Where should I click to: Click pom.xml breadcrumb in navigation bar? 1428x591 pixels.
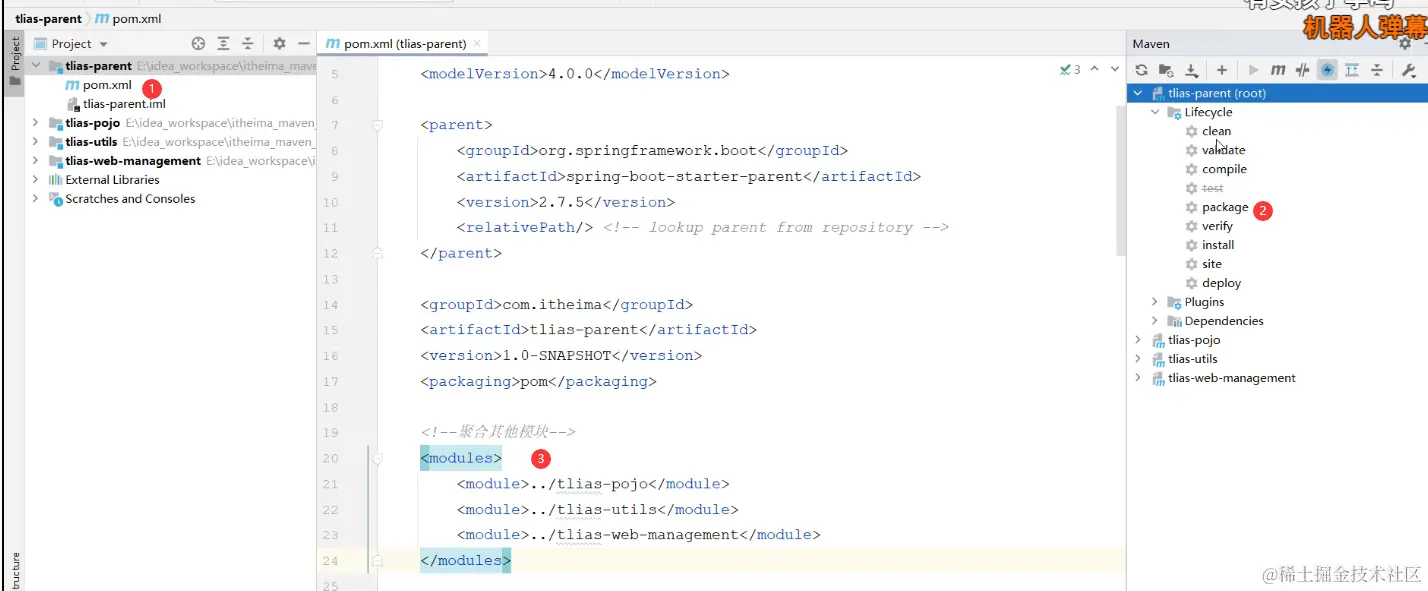128,19
